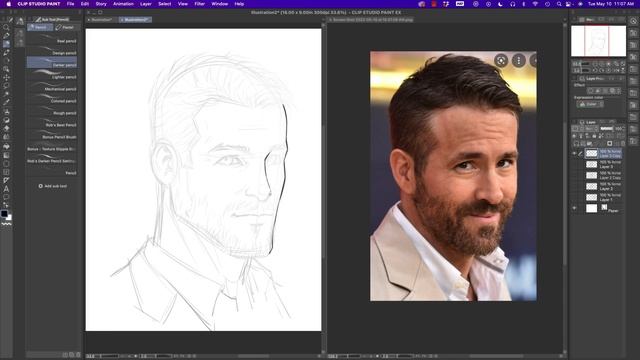Choose the Rough pencil sub tool
The image size is (640, 360).
(x=52, y=111)
